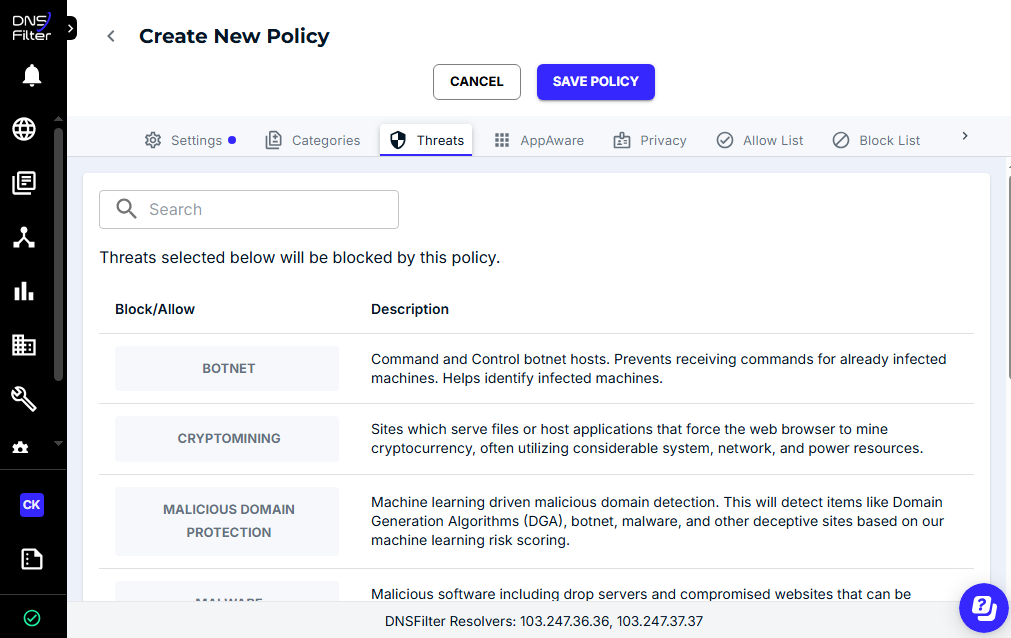Toggle Malicious Domain Protection blocking

click(x=227, y=520)
